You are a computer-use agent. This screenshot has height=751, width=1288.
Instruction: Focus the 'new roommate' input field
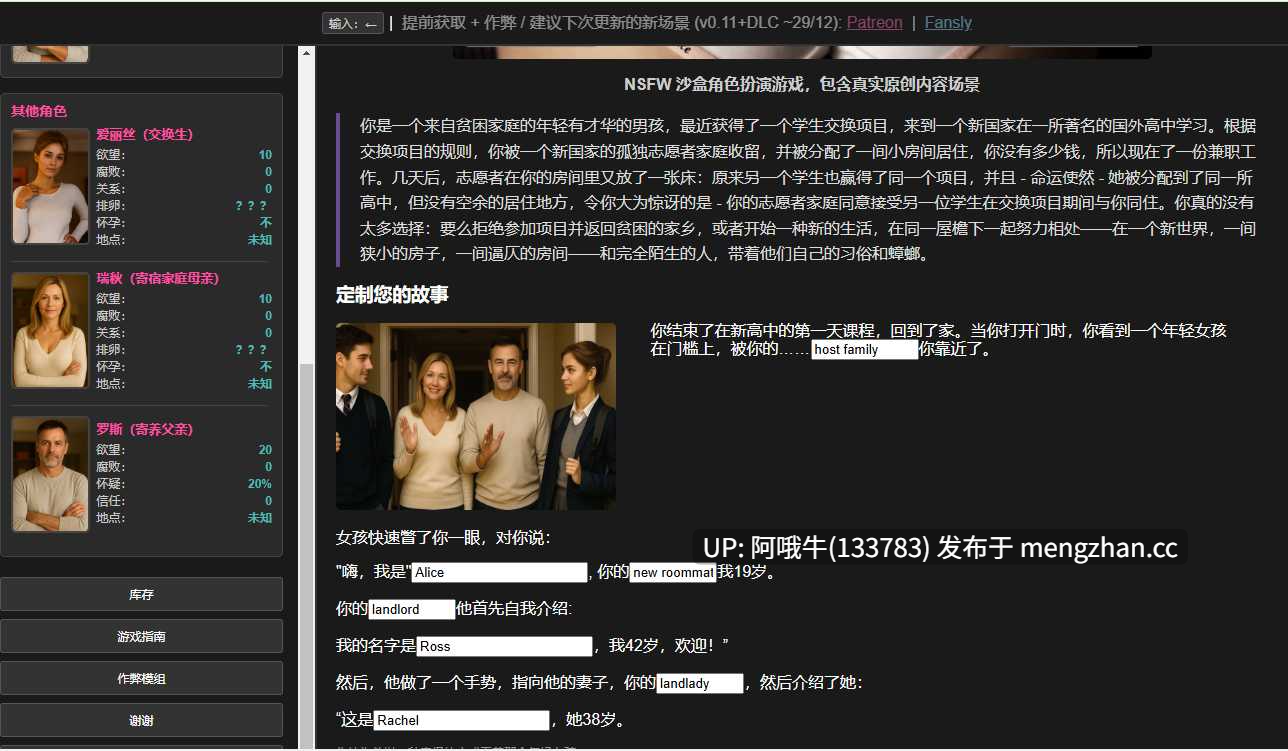click(x=673, y=572)
